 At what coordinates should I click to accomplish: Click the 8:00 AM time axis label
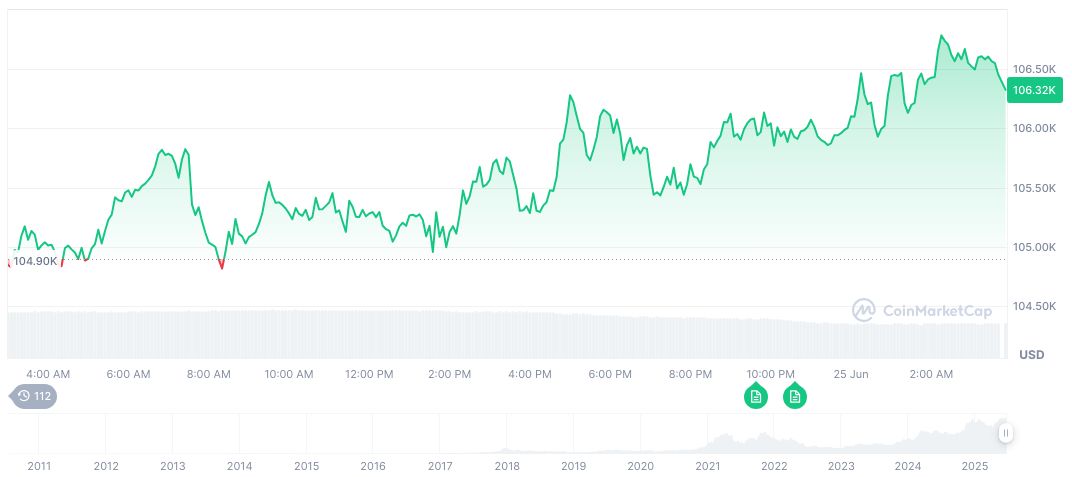pos(209,374)
